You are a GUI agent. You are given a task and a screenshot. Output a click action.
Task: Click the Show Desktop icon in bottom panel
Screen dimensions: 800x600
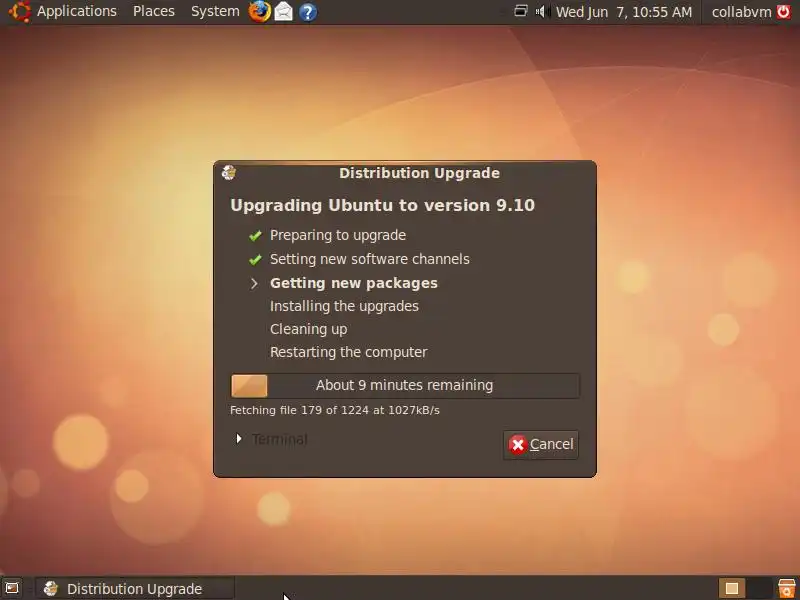coord(12,588)
